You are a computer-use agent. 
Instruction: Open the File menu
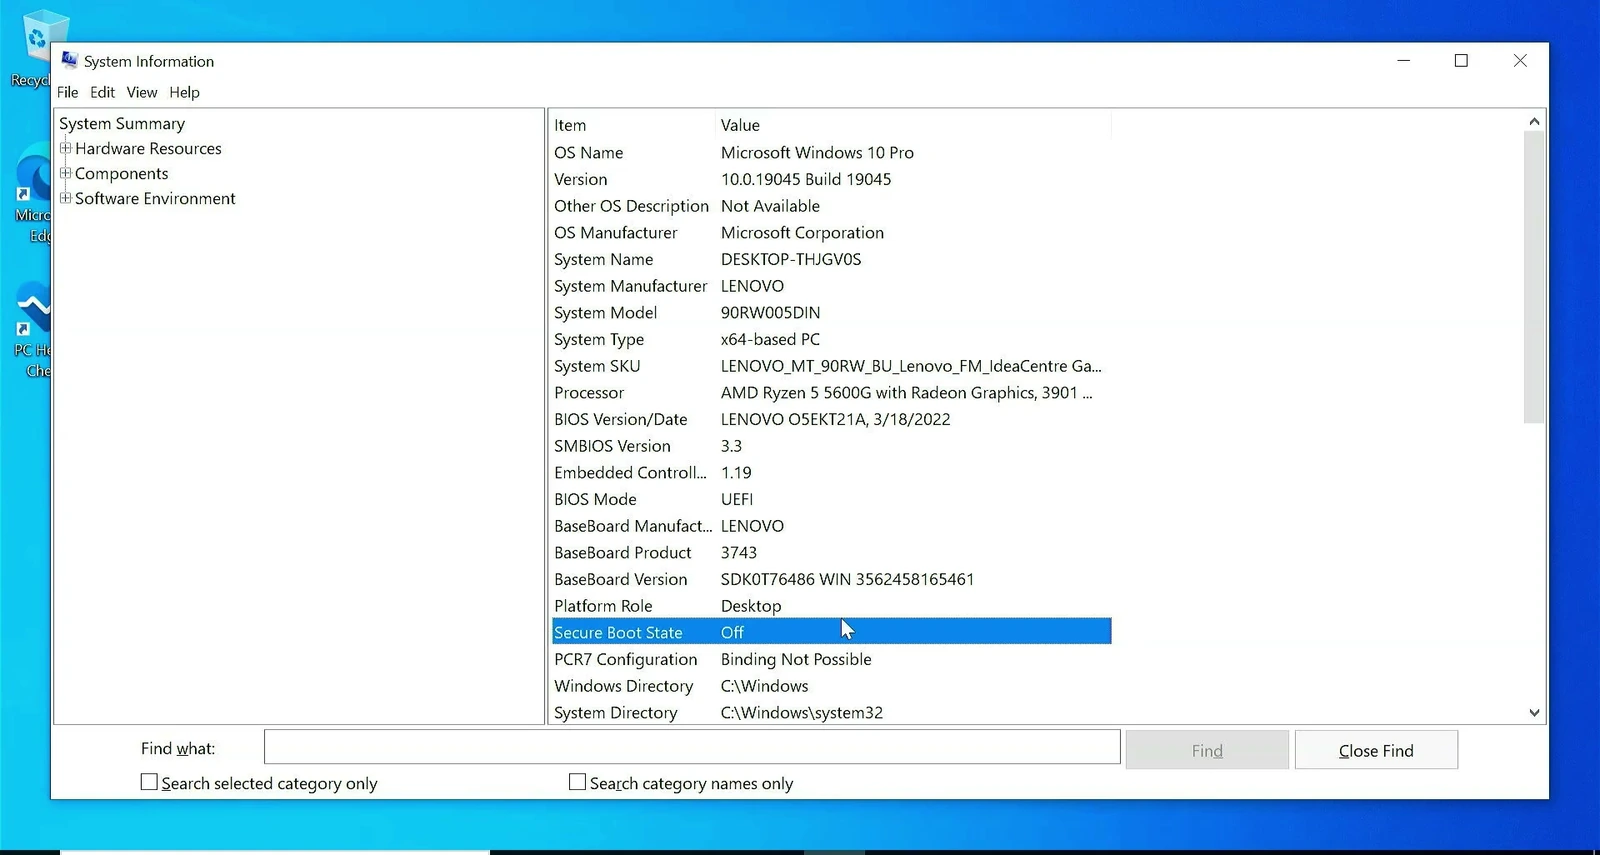67,92
